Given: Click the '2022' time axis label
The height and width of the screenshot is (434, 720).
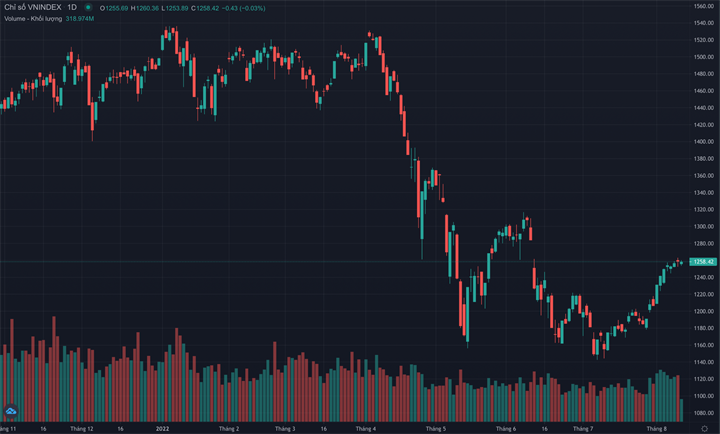Looking at the screenshot, I should click(x=163, y=428).
